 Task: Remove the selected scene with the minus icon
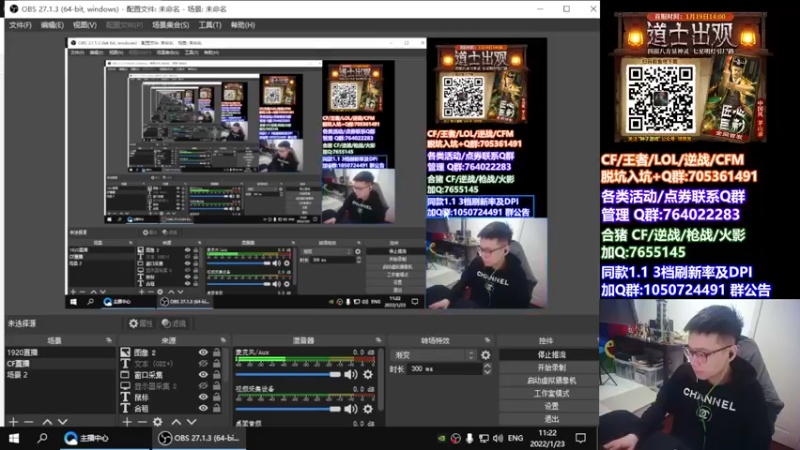pyautogui.click(x=29, y=422)
